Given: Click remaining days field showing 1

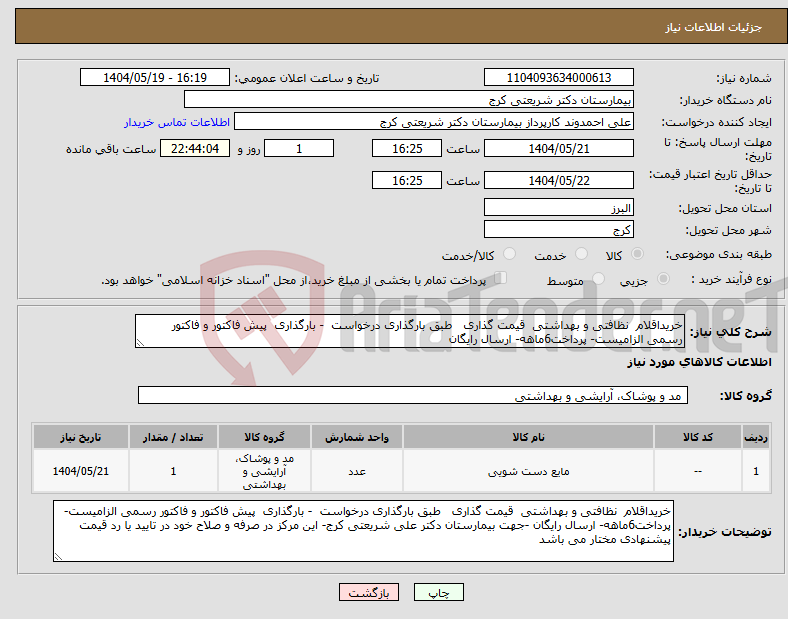Looking at the screenshot, I should (299, 148).
